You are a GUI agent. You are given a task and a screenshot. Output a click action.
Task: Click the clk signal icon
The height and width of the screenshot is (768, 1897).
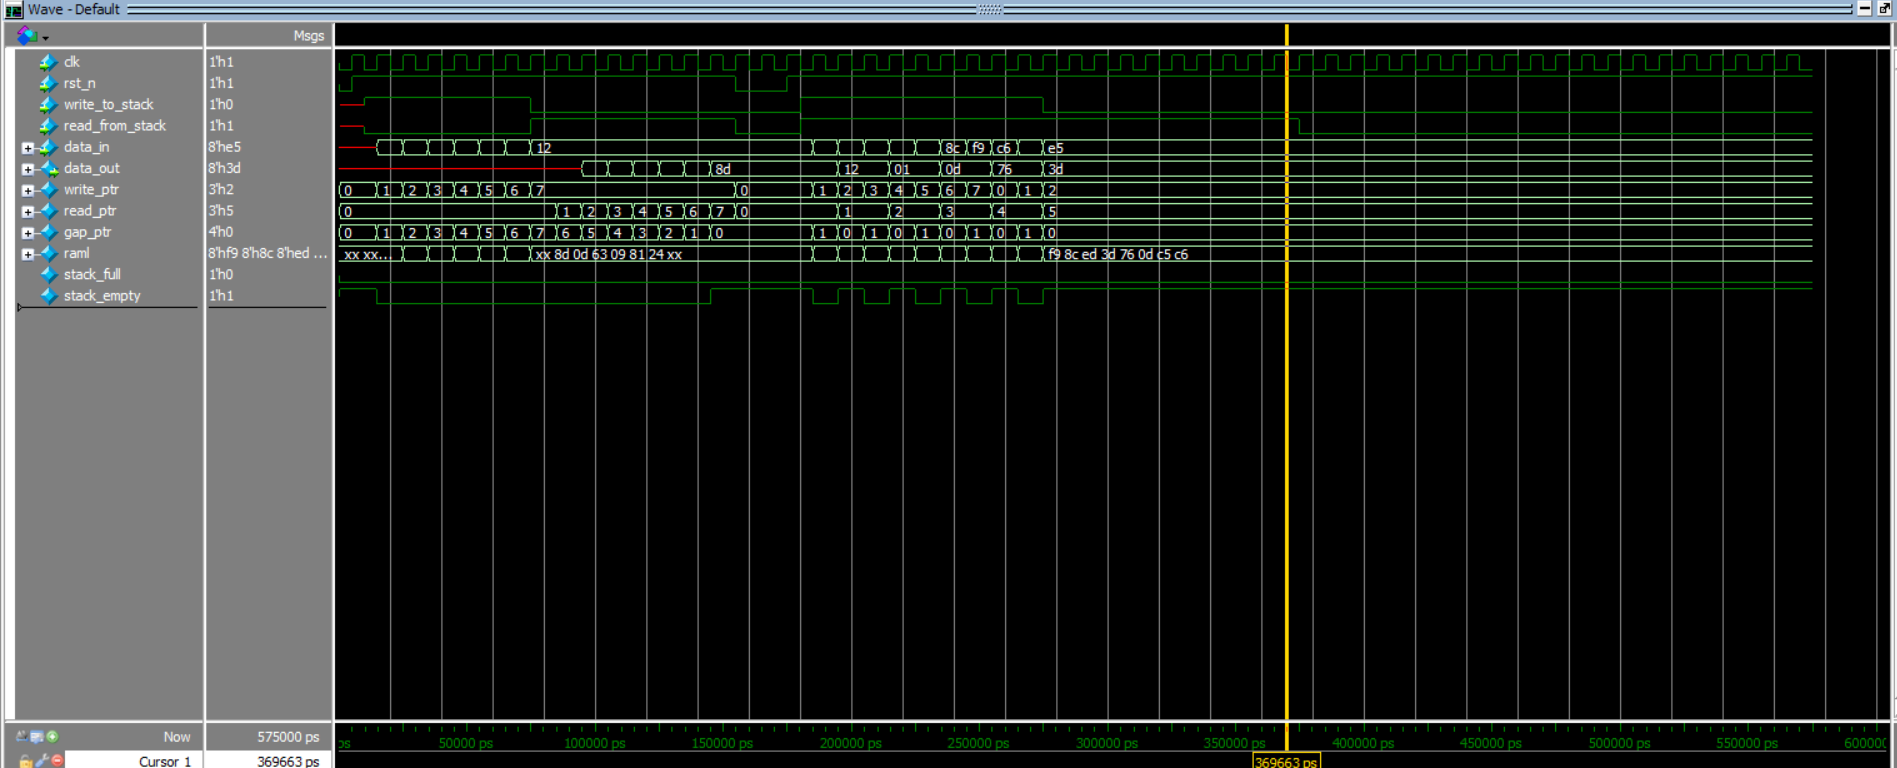click(x=48, y=62)
